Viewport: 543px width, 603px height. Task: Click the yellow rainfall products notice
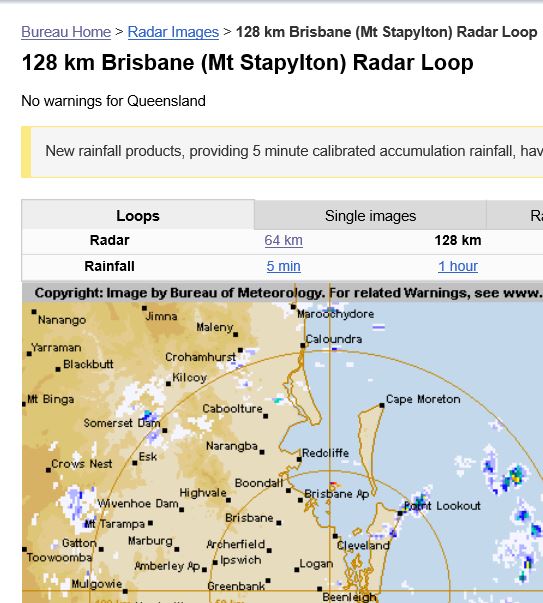pos(282,152)
